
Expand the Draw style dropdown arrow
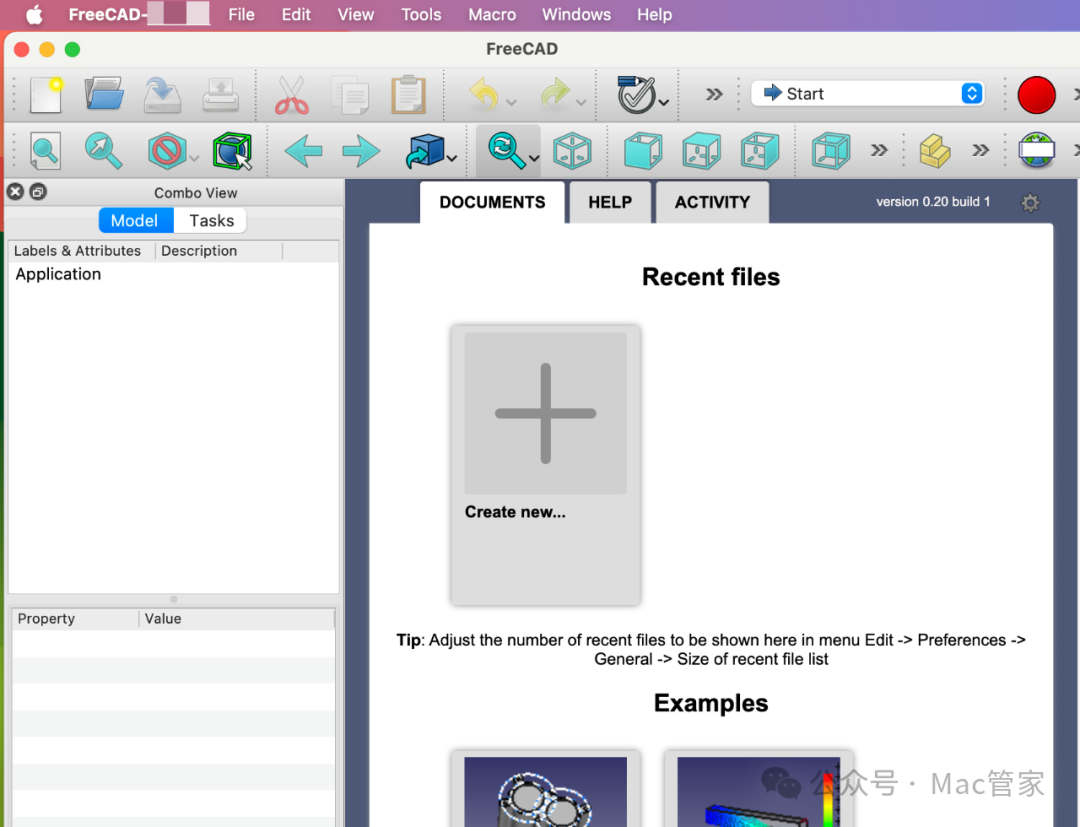[194, 158]
